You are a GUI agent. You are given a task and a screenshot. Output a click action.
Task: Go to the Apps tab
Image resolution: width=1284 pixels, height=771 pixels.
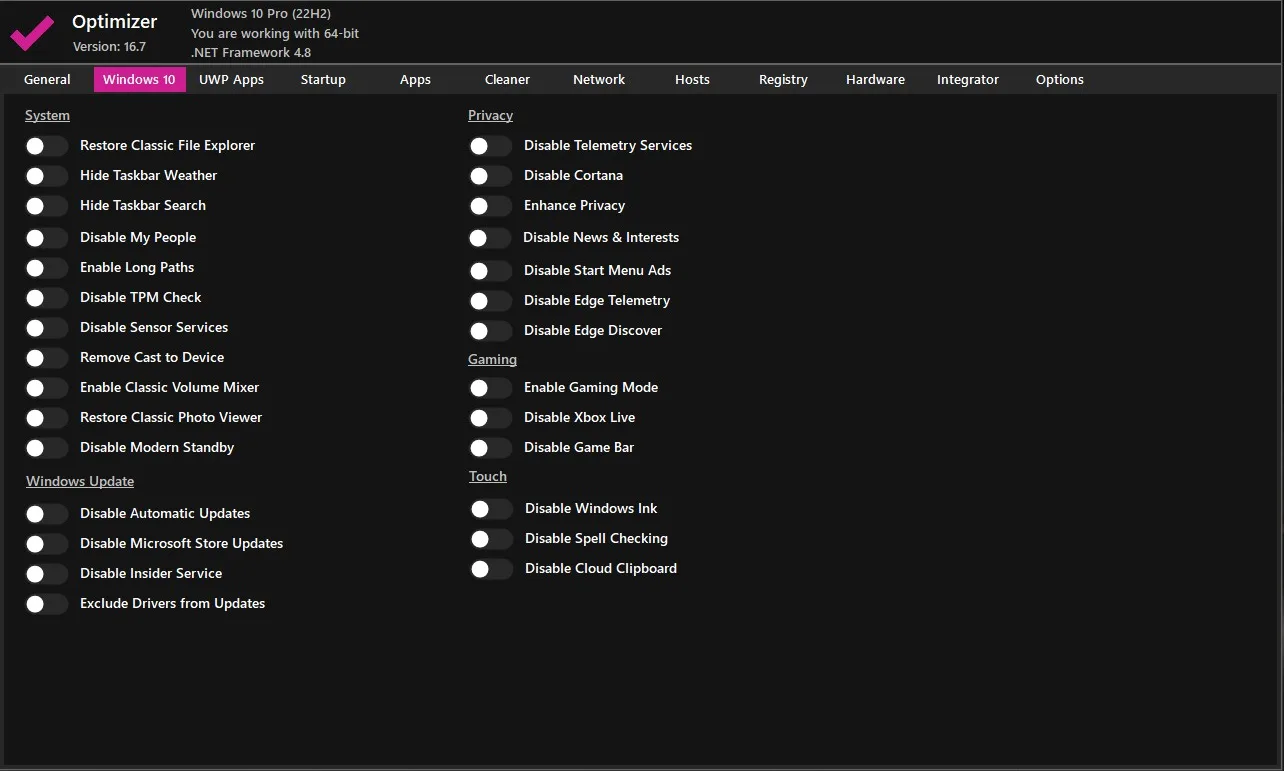(415, 80)
